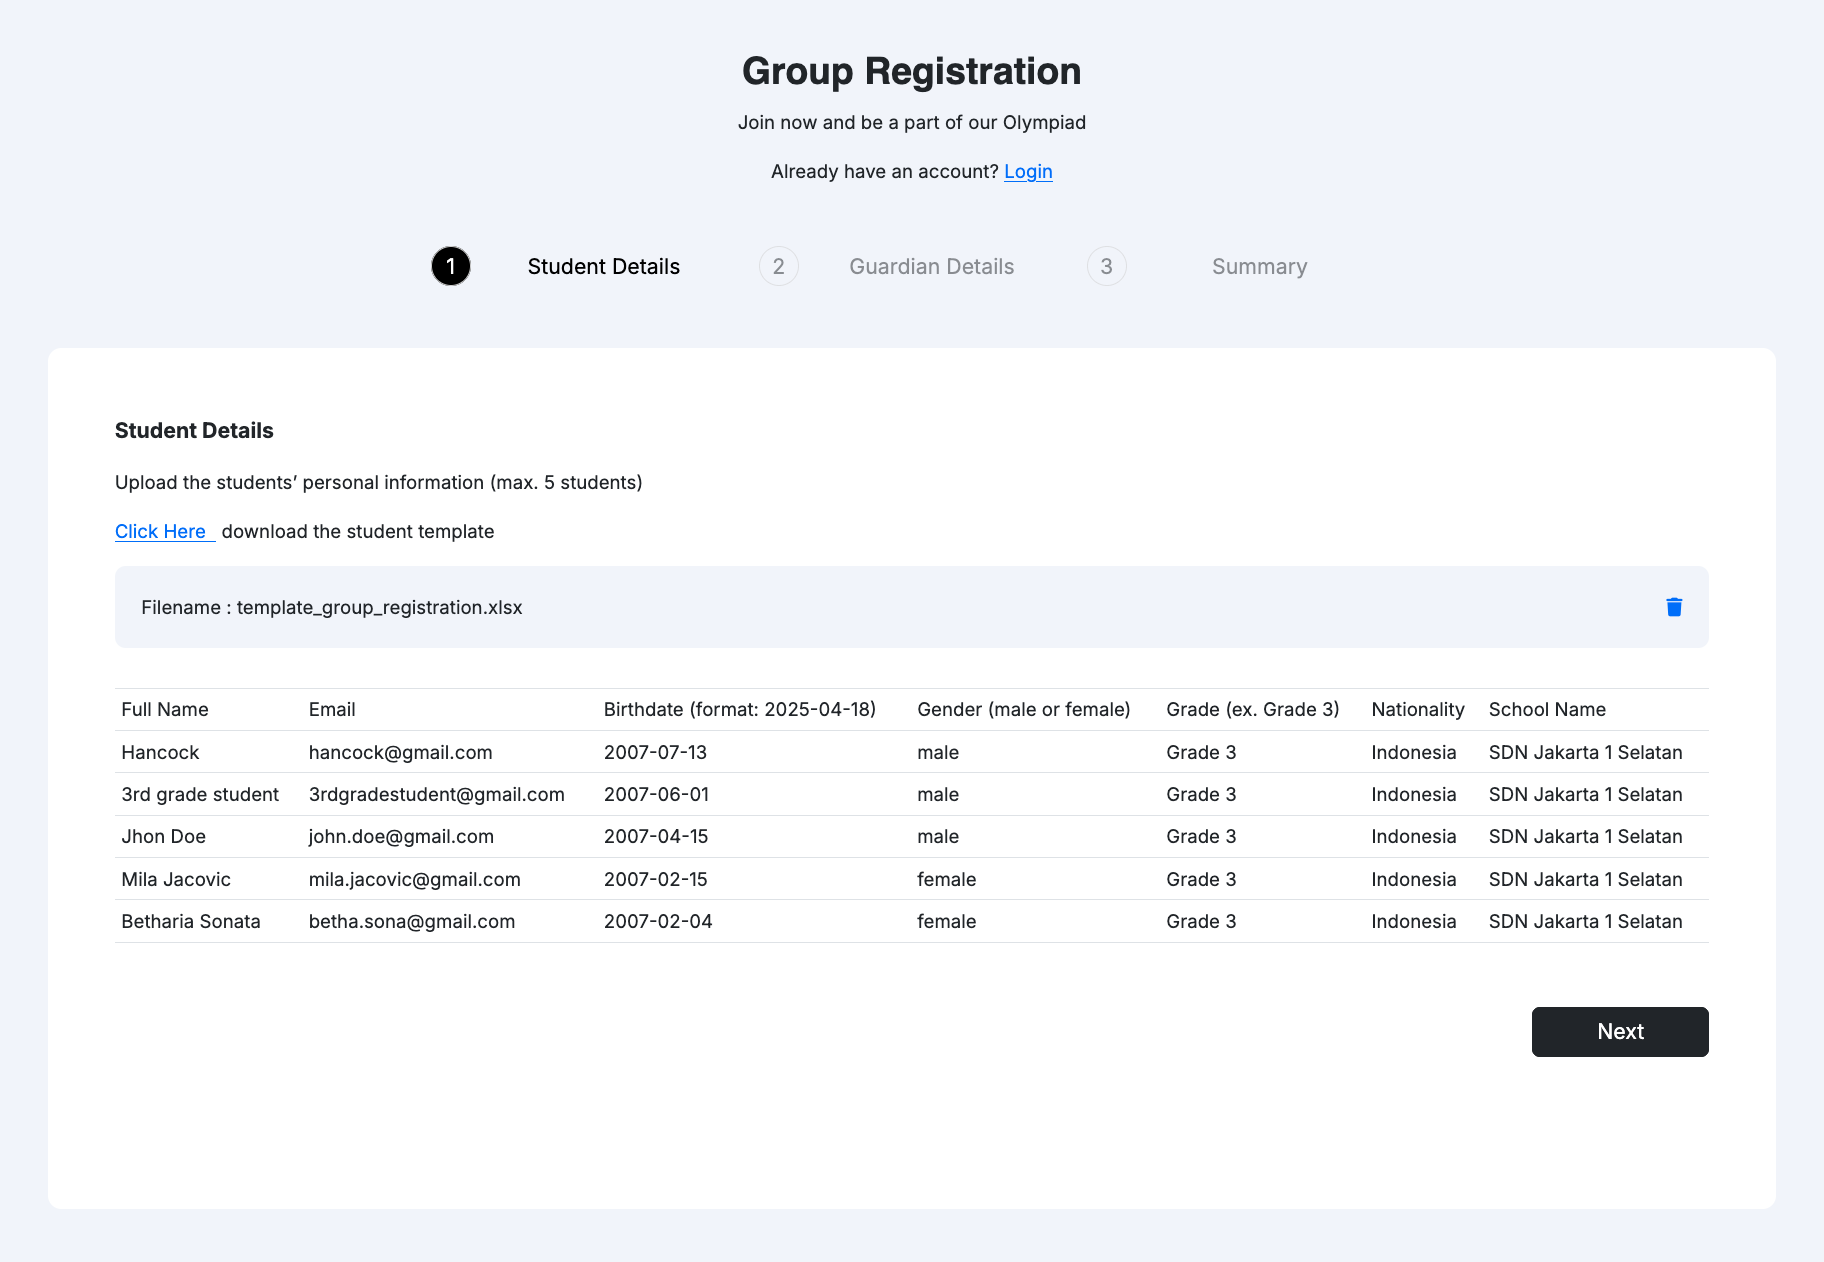Click the 3rdgradestudent@gmail.com email cell
The height and width of the screenshot is (1262, 1824).
(x=436, y=794)
